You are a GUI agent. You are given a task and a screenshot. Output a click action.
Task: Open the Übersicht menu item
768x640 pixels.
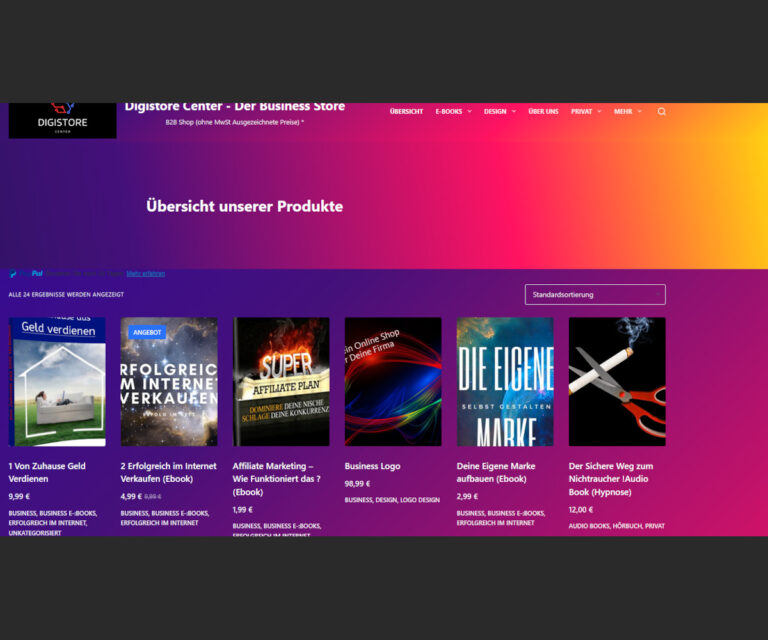click(x=406, y=112)
